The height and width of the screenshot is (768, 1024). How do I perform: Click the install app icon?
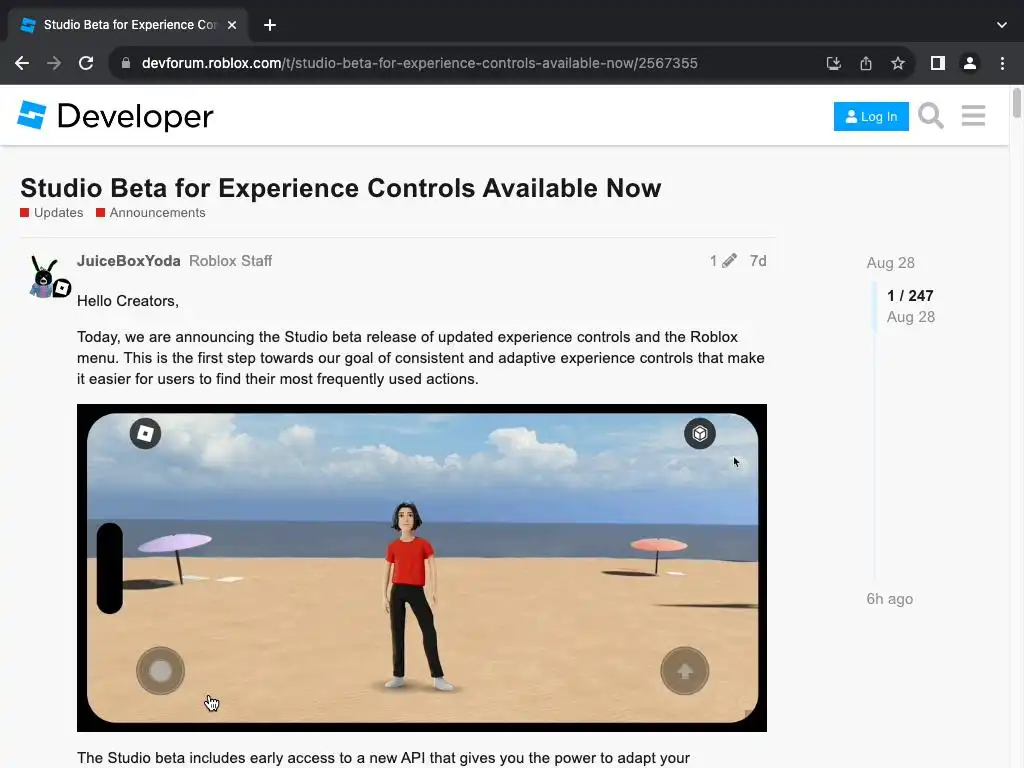point(833,63)
